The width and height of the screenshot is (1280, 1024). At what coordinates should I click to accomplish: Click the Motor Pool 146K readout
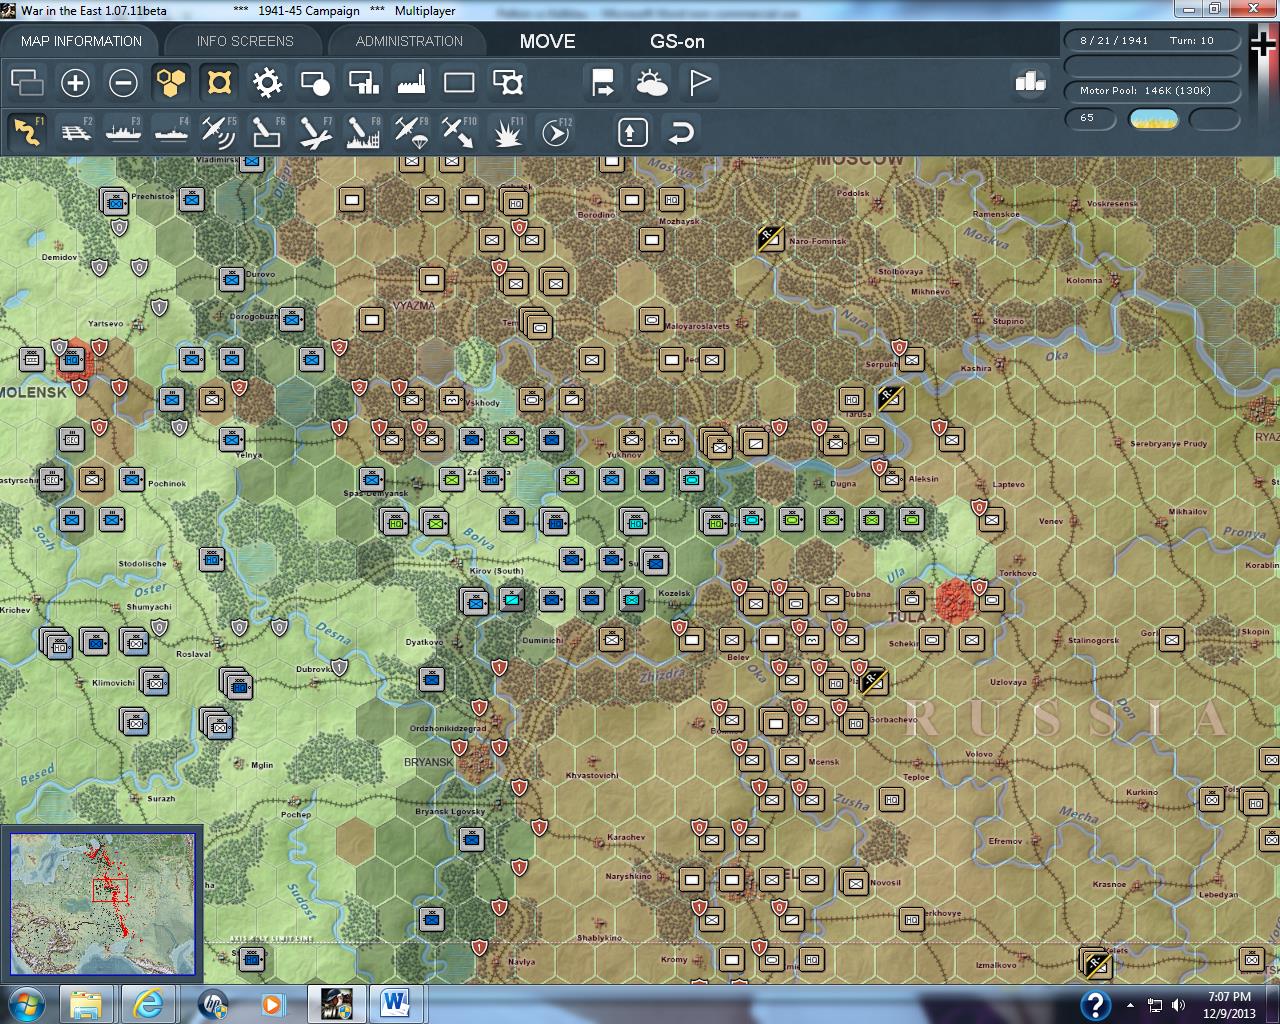1153,91
